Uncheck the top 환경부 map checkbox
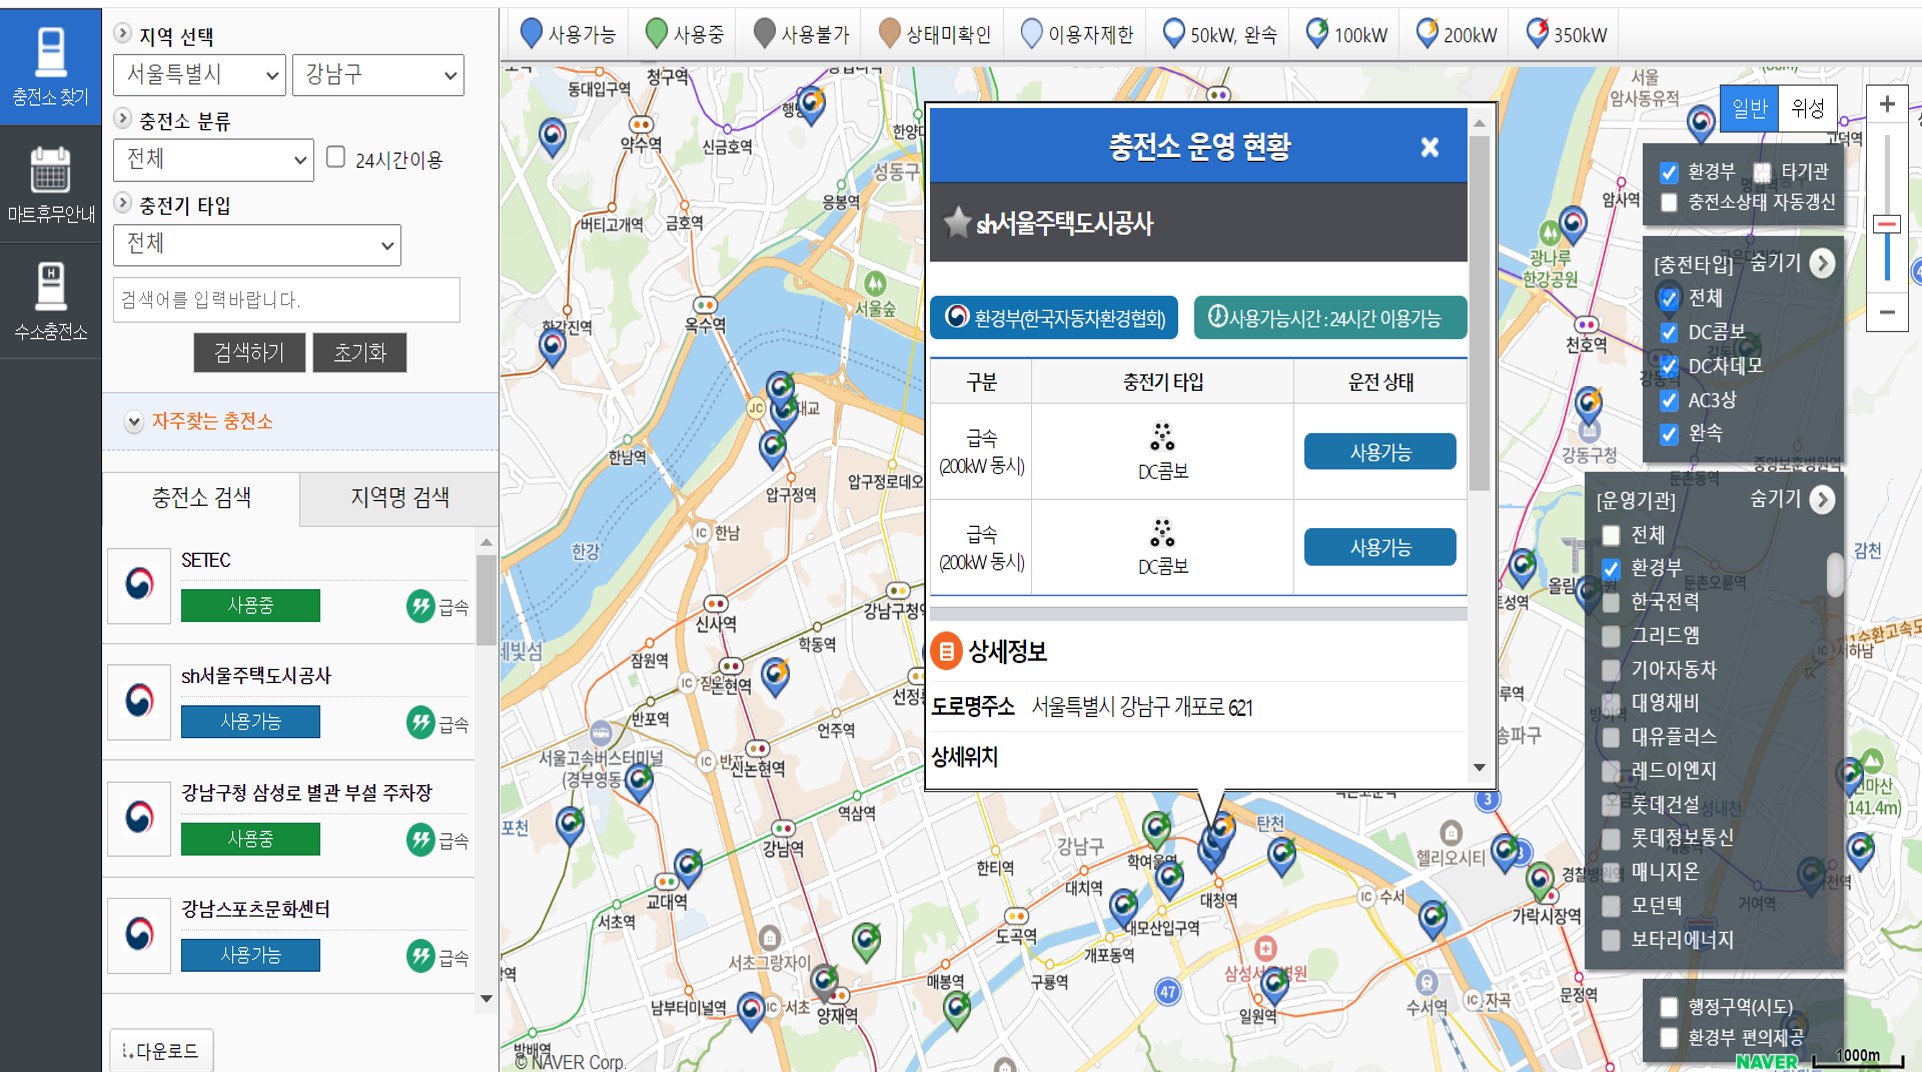Viewport: 1922px width, 1072px height. click(1669, 172)
